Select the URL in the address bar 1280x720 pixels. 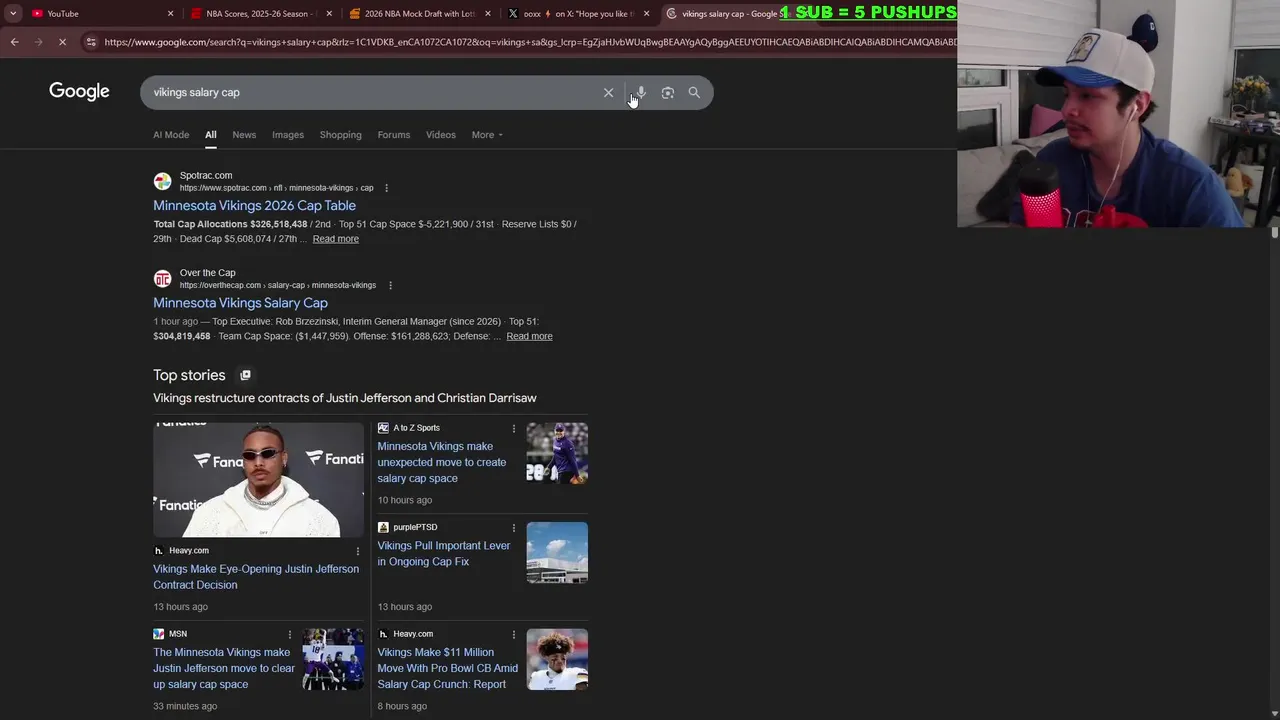[x=528, y=42]
